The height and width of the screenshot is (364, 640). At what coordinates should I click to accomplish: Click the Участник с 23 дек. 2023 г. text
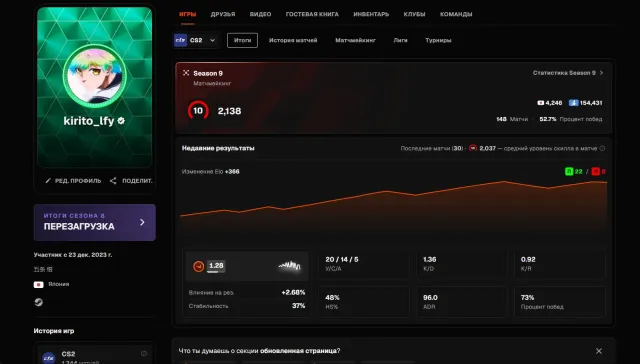pos(73,255)
